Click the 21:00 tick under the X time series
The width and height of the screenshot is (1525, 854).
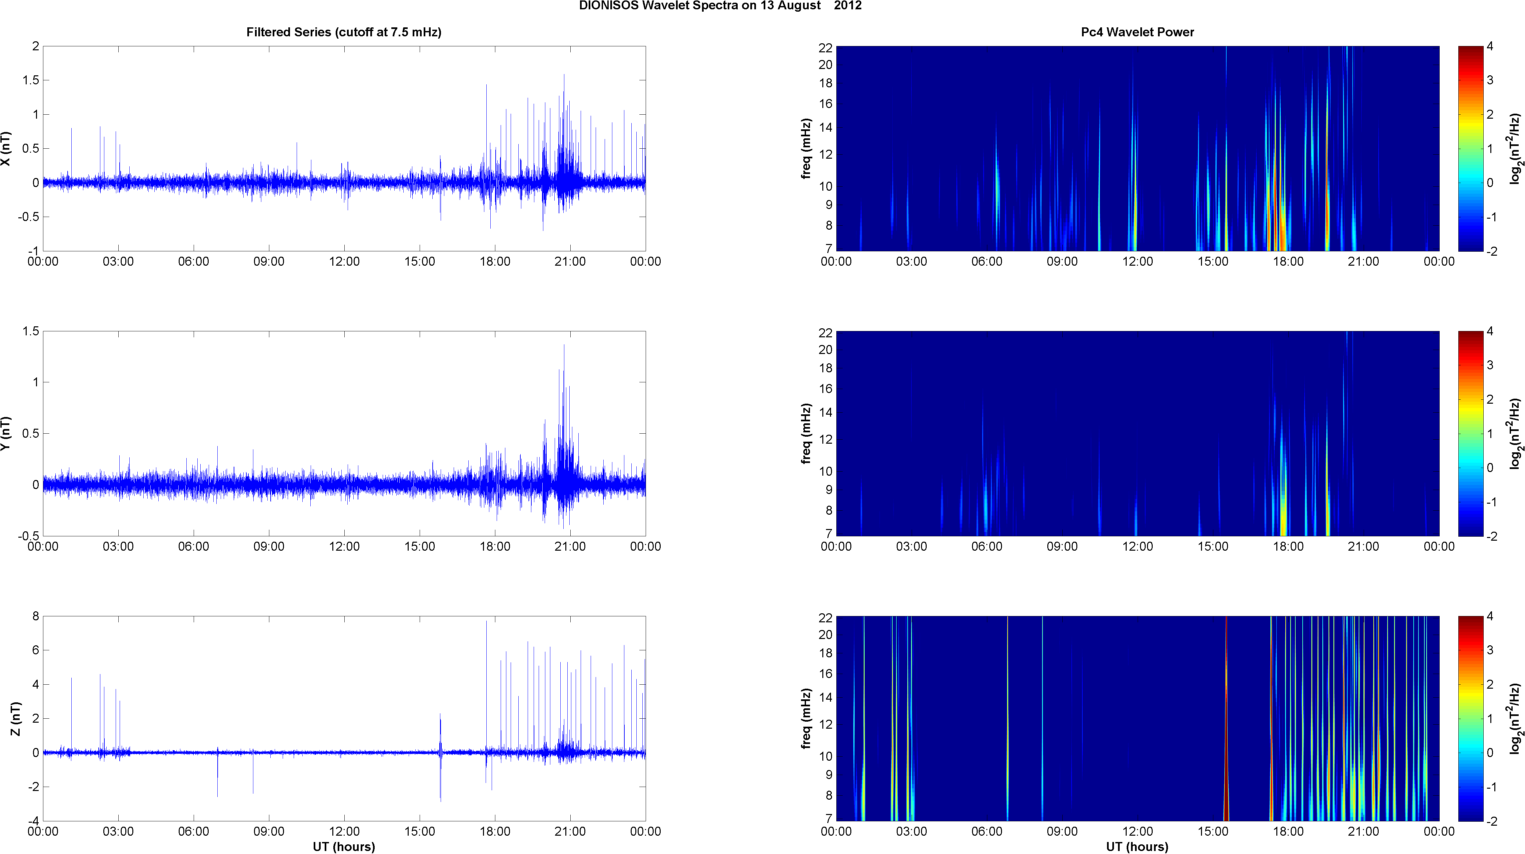pos(570,262)
